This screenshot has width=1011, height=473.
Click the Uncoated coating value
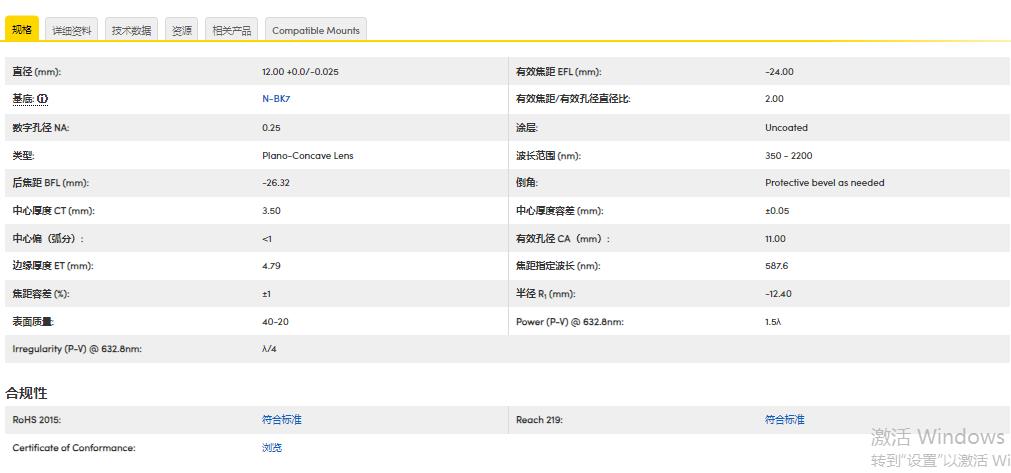point(787,128)
